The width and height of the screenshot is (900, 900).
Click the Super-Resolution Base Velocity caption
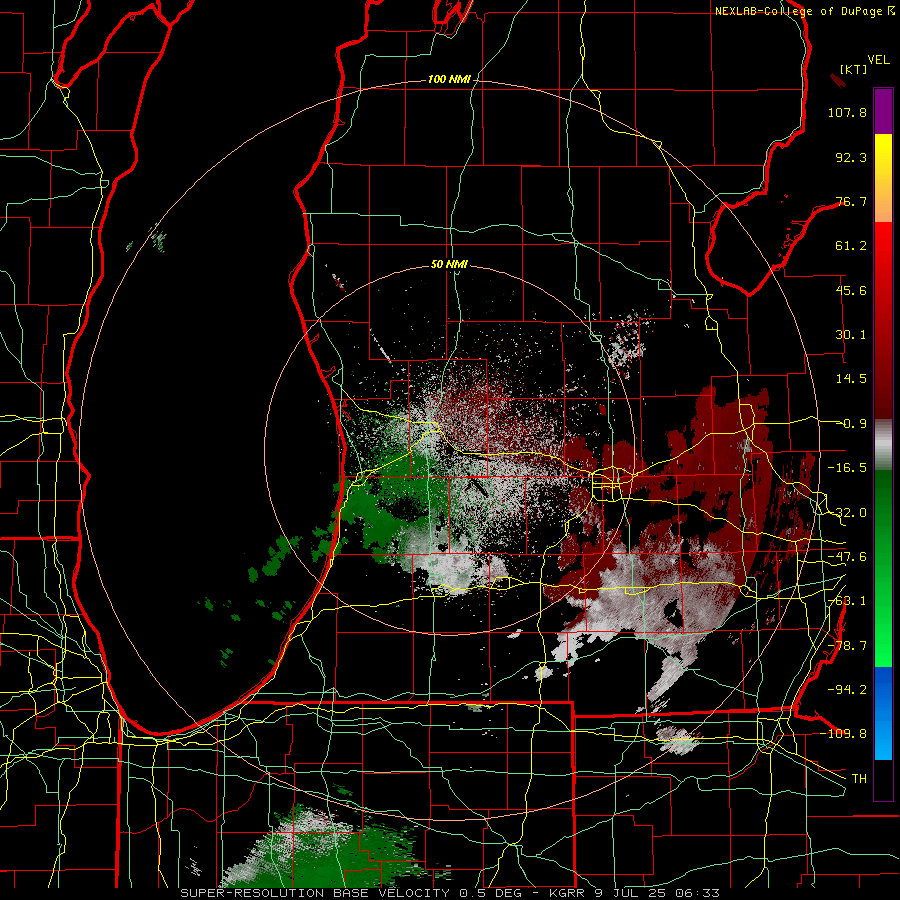coord(449,893)
